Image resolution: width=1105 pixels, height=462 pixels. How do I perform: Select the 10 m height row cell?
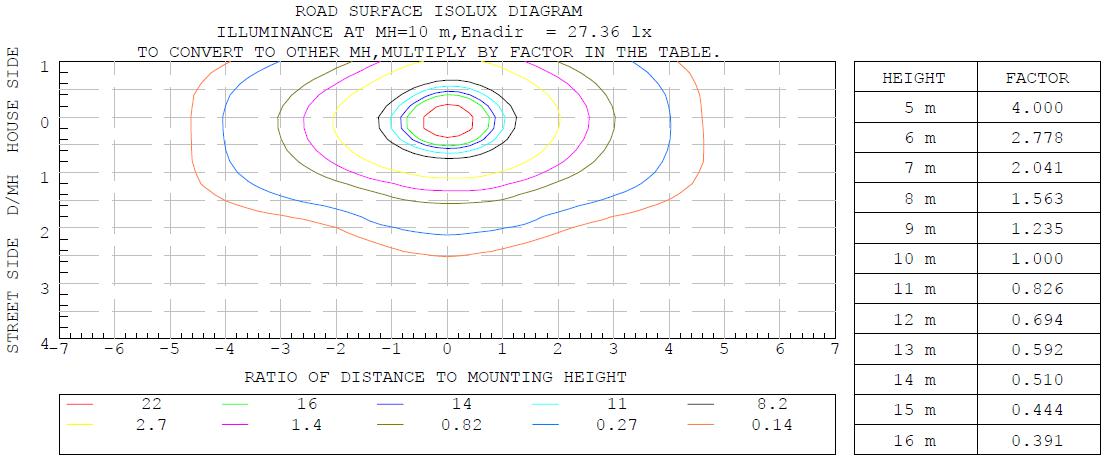point(913,259)
